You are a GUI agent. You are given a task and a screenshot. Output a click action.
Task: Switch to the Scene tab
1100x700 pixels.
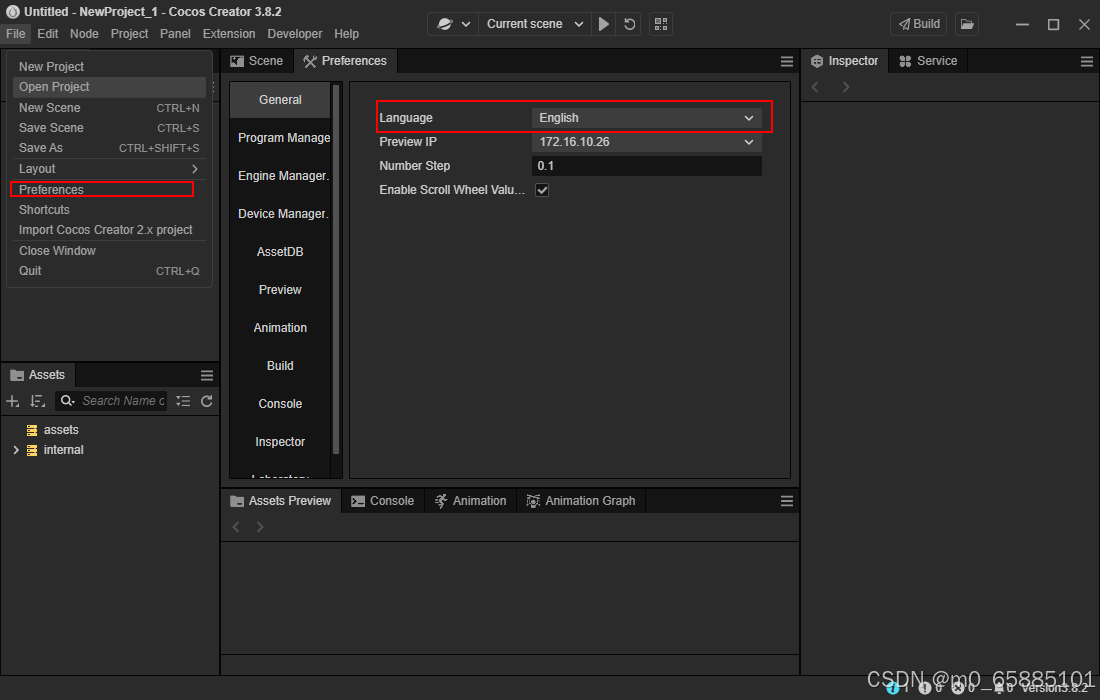click(x=257, y=61)
